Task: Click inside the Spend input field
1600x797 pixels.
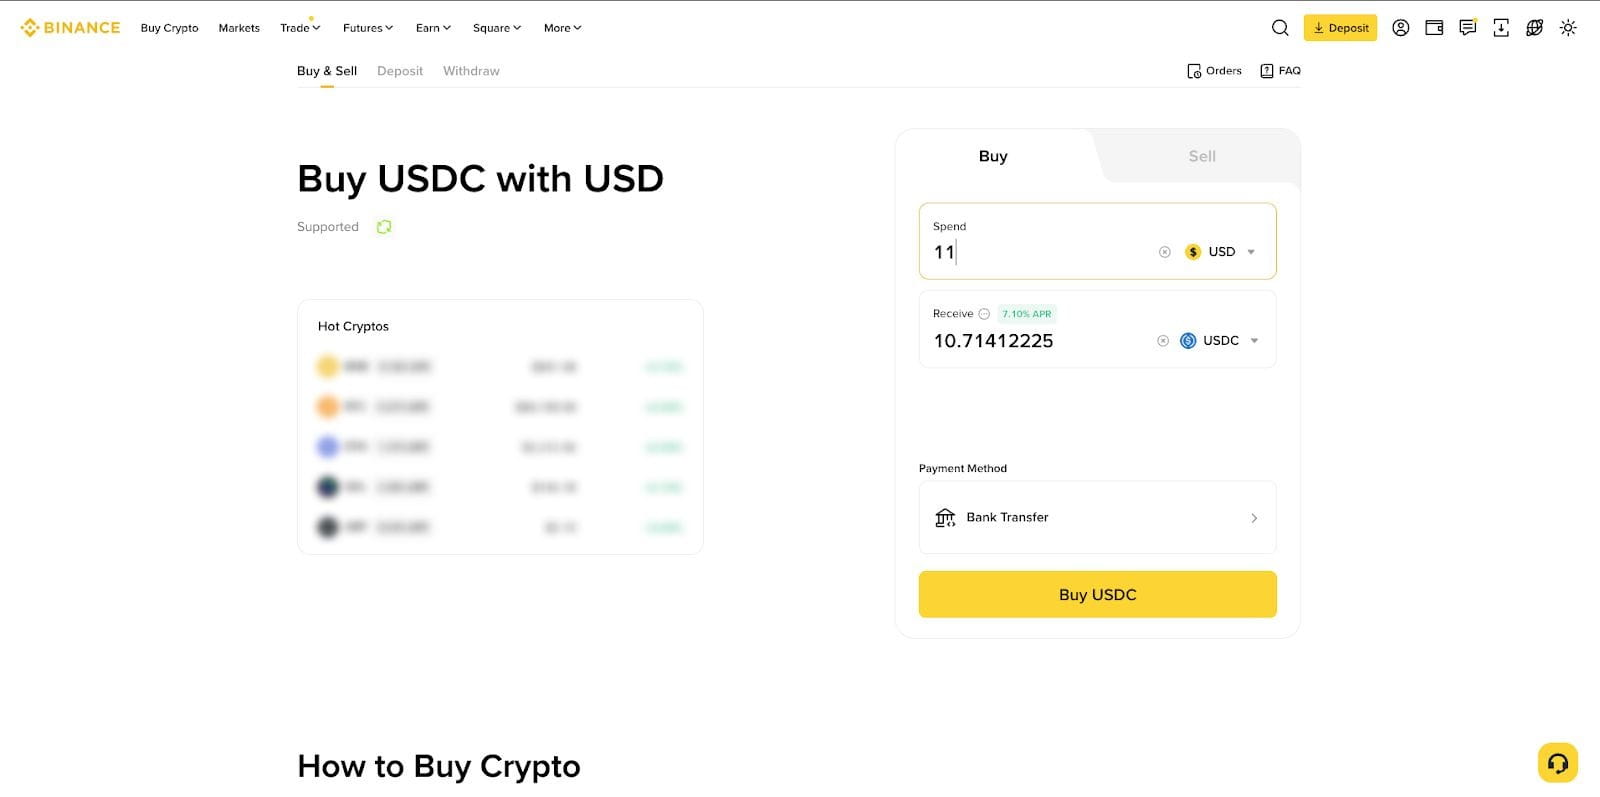Action: coord(1040,251)
